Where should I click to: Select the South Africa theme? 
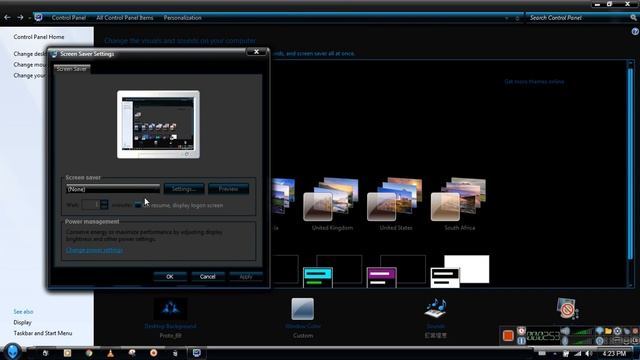[x=459, y=204]
